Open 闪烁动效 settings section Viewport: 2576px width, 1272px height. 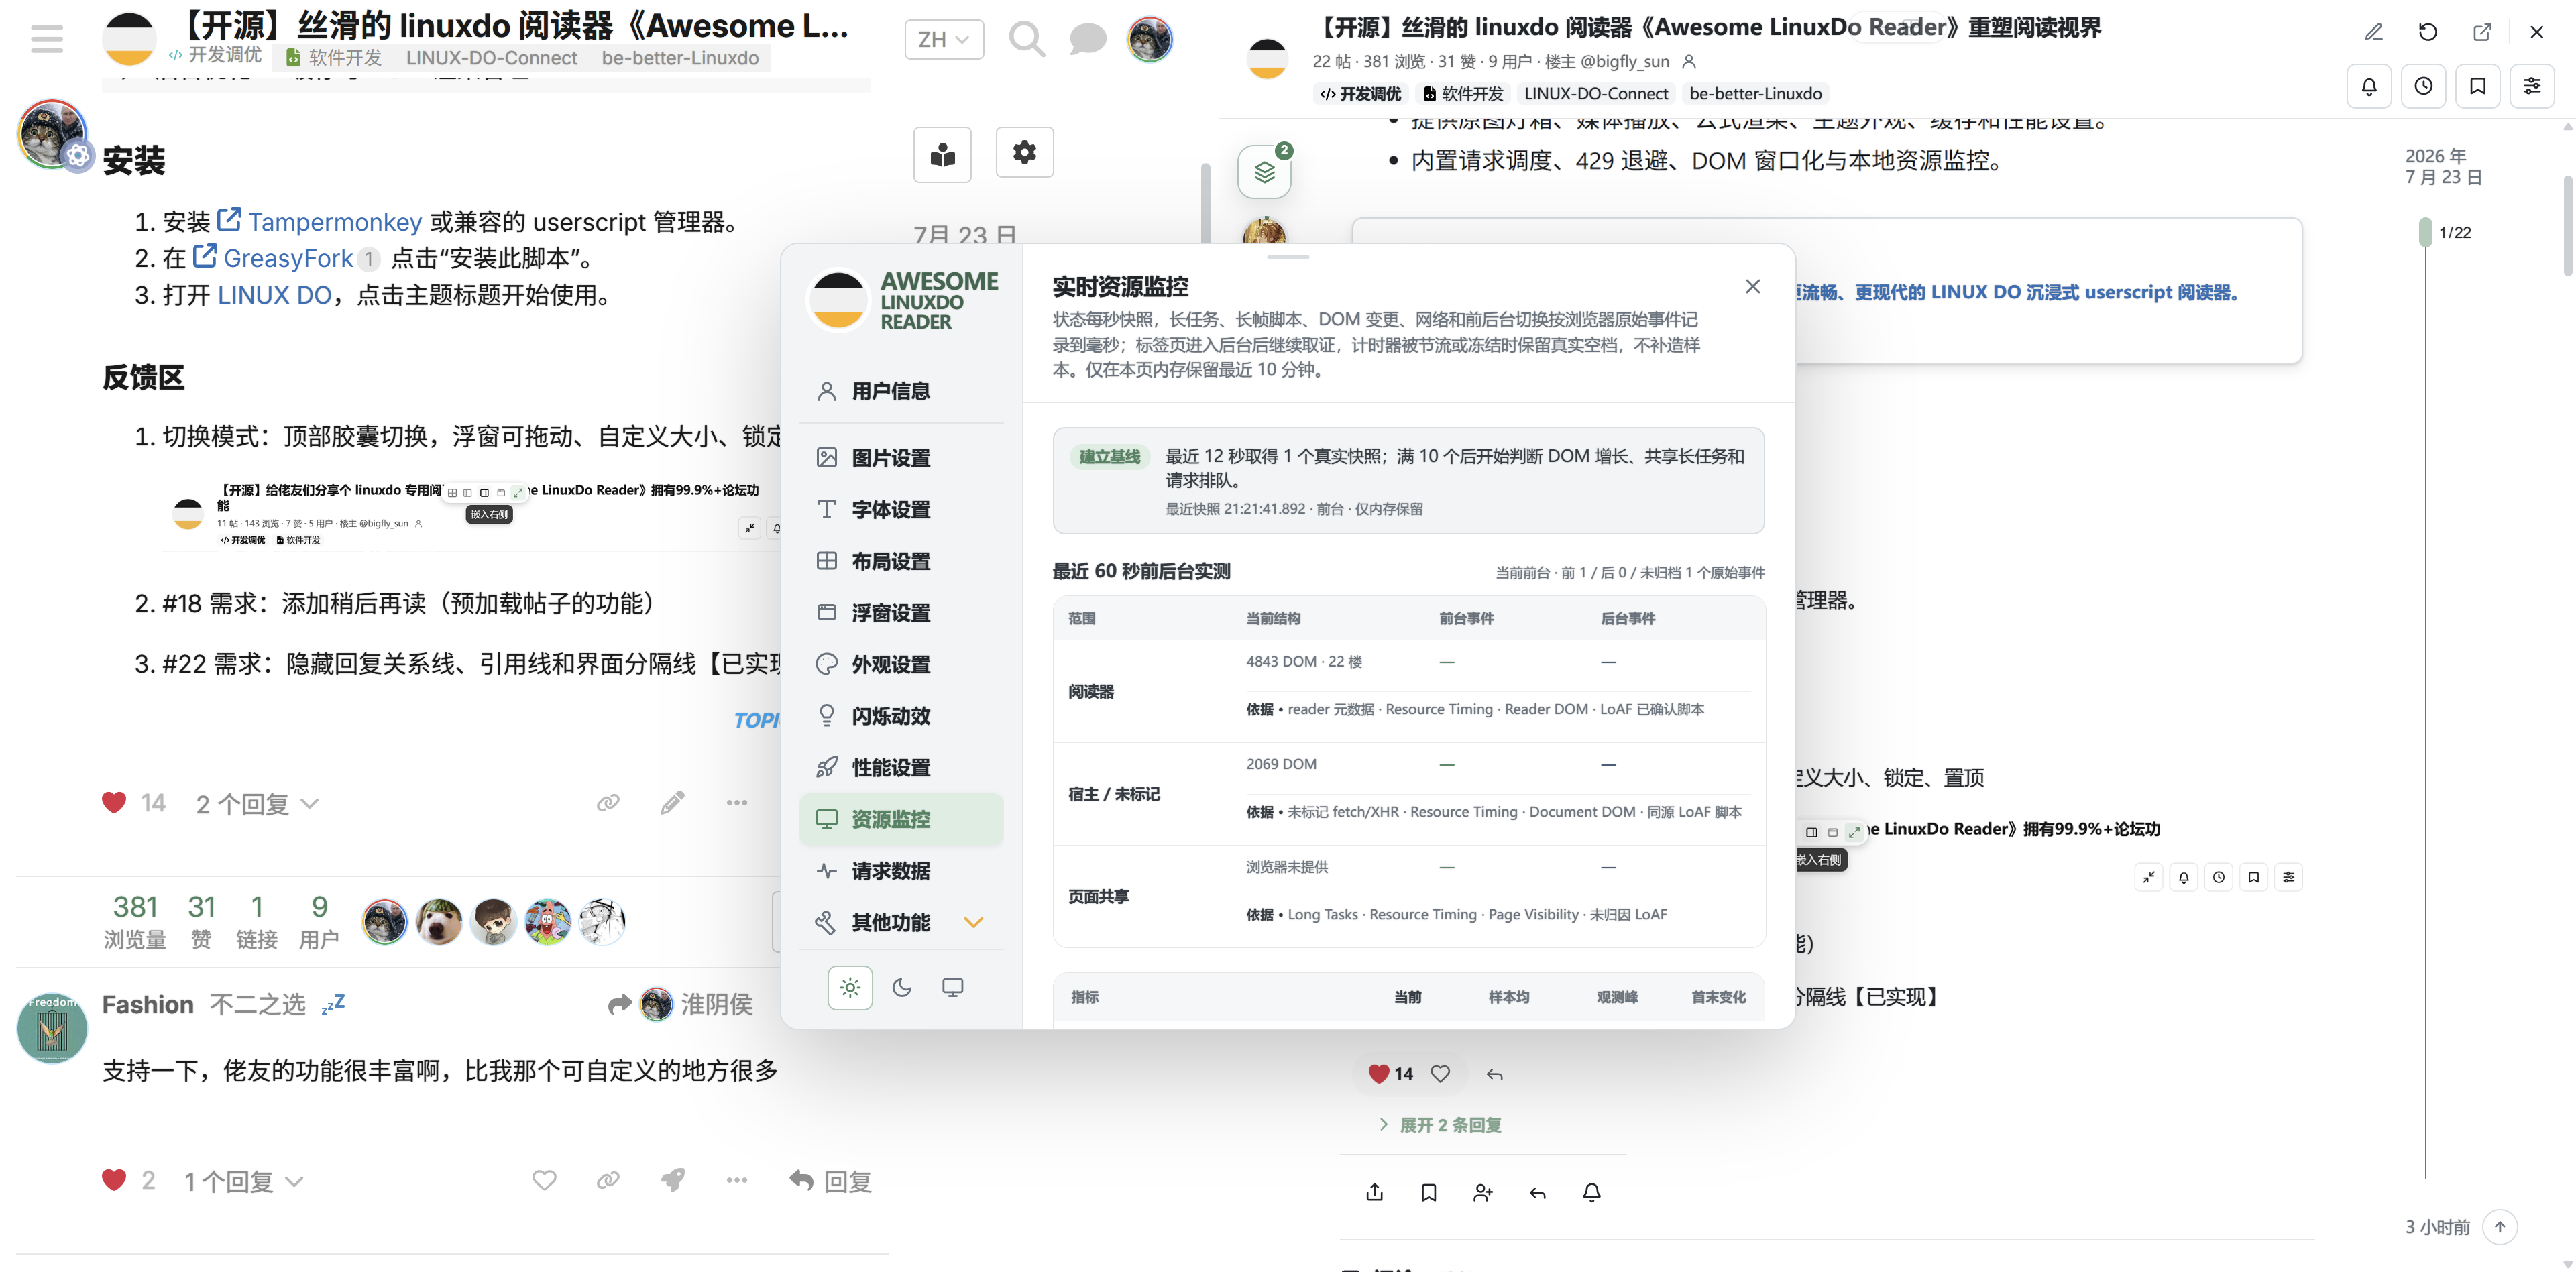coord(901,716)
